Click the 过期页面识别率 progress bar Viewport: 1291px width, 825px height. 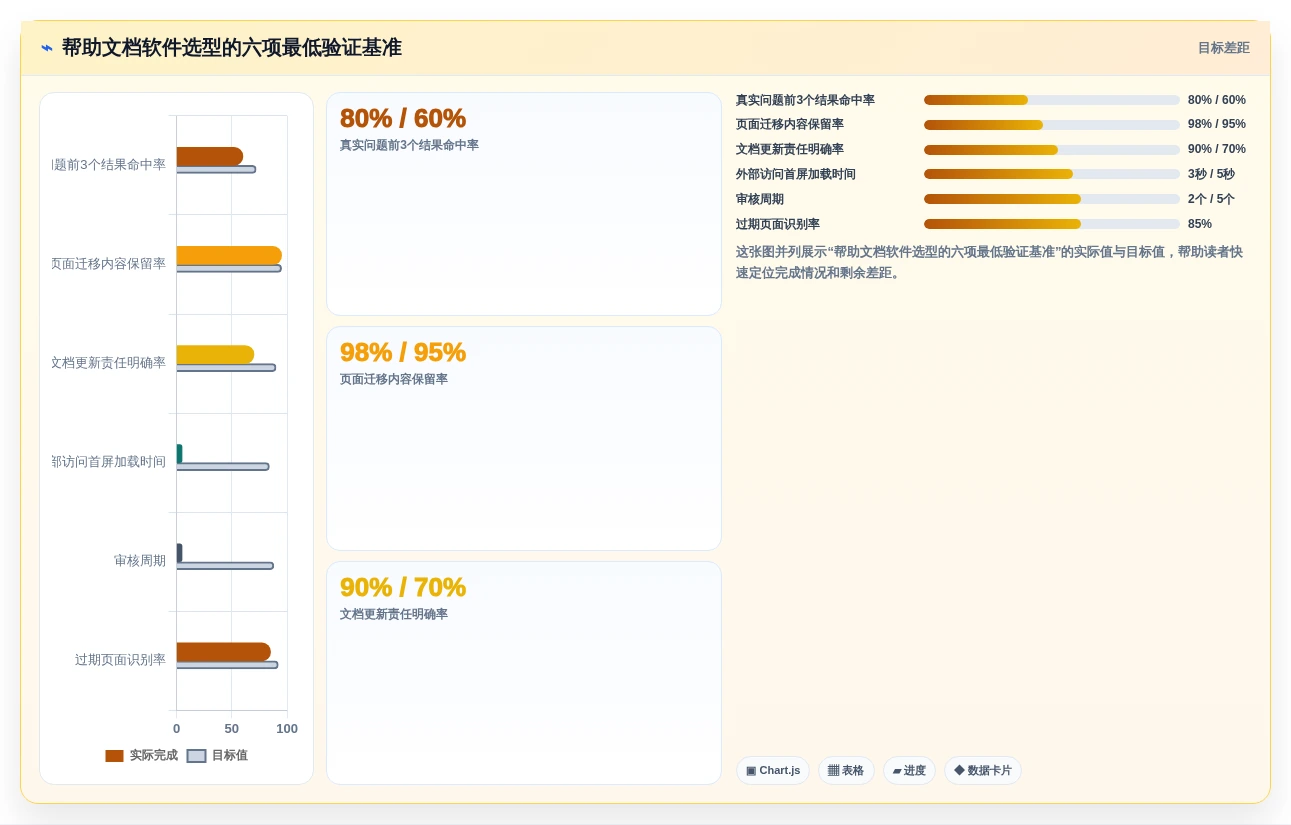click(1051, 224)
